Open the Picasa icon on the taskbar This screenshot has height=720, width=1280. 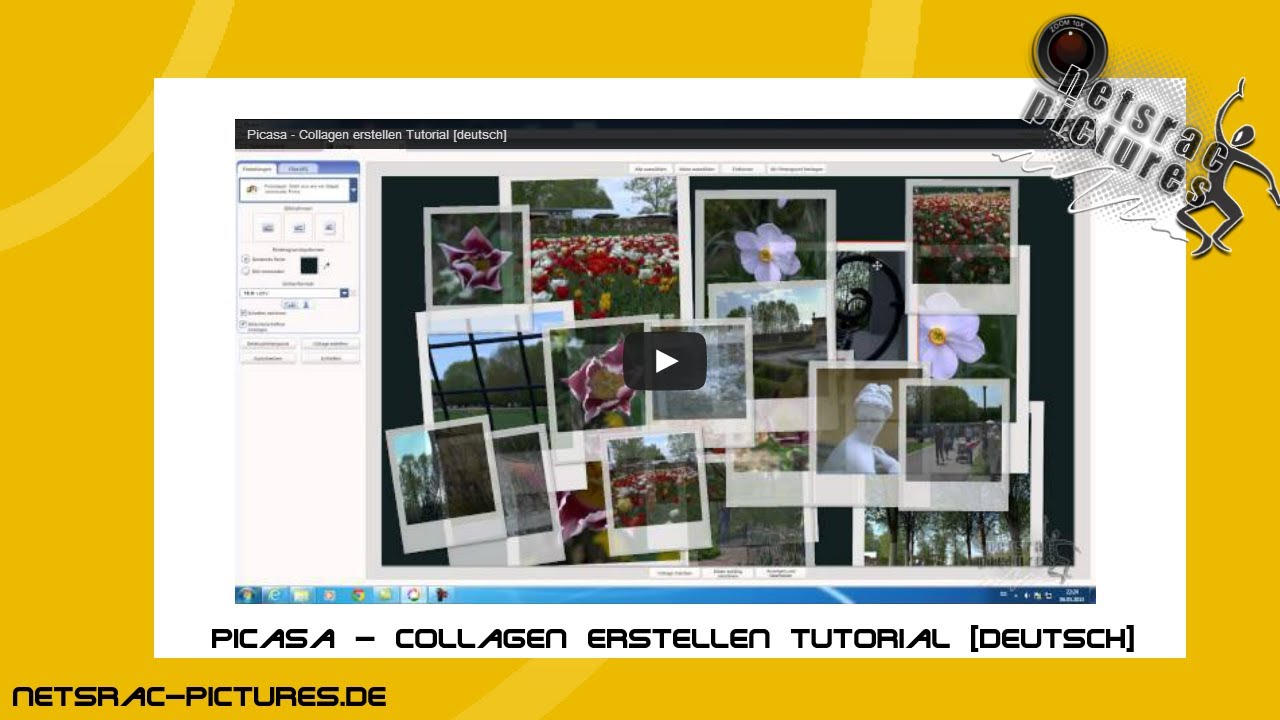(413, 595)
